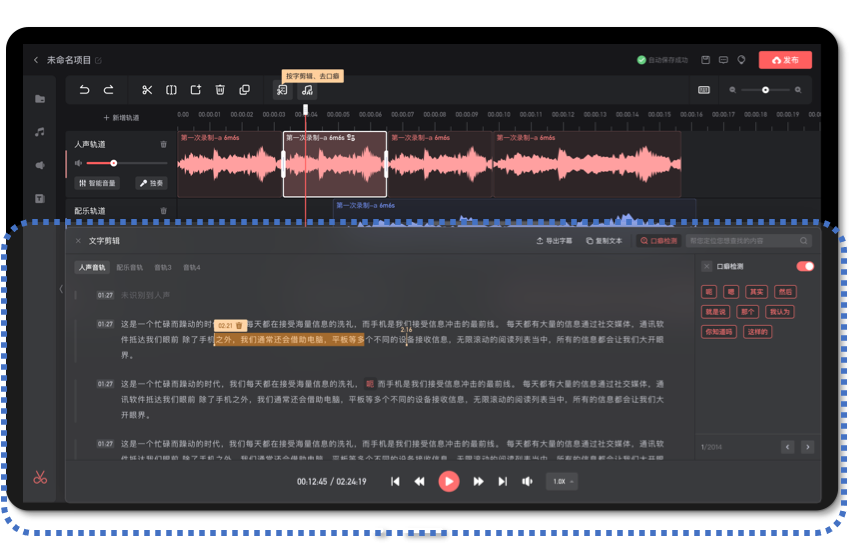This screenshot has width=858, height=546.
Task: Go to next filler word result arrow
Action: [x=808, y=447]
